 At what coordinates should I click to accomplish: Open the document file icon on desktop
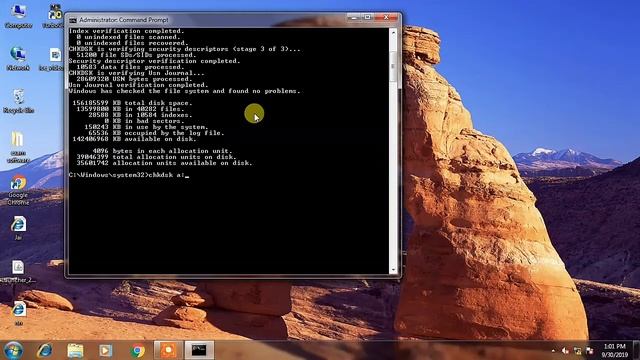(x=18, y=271)
